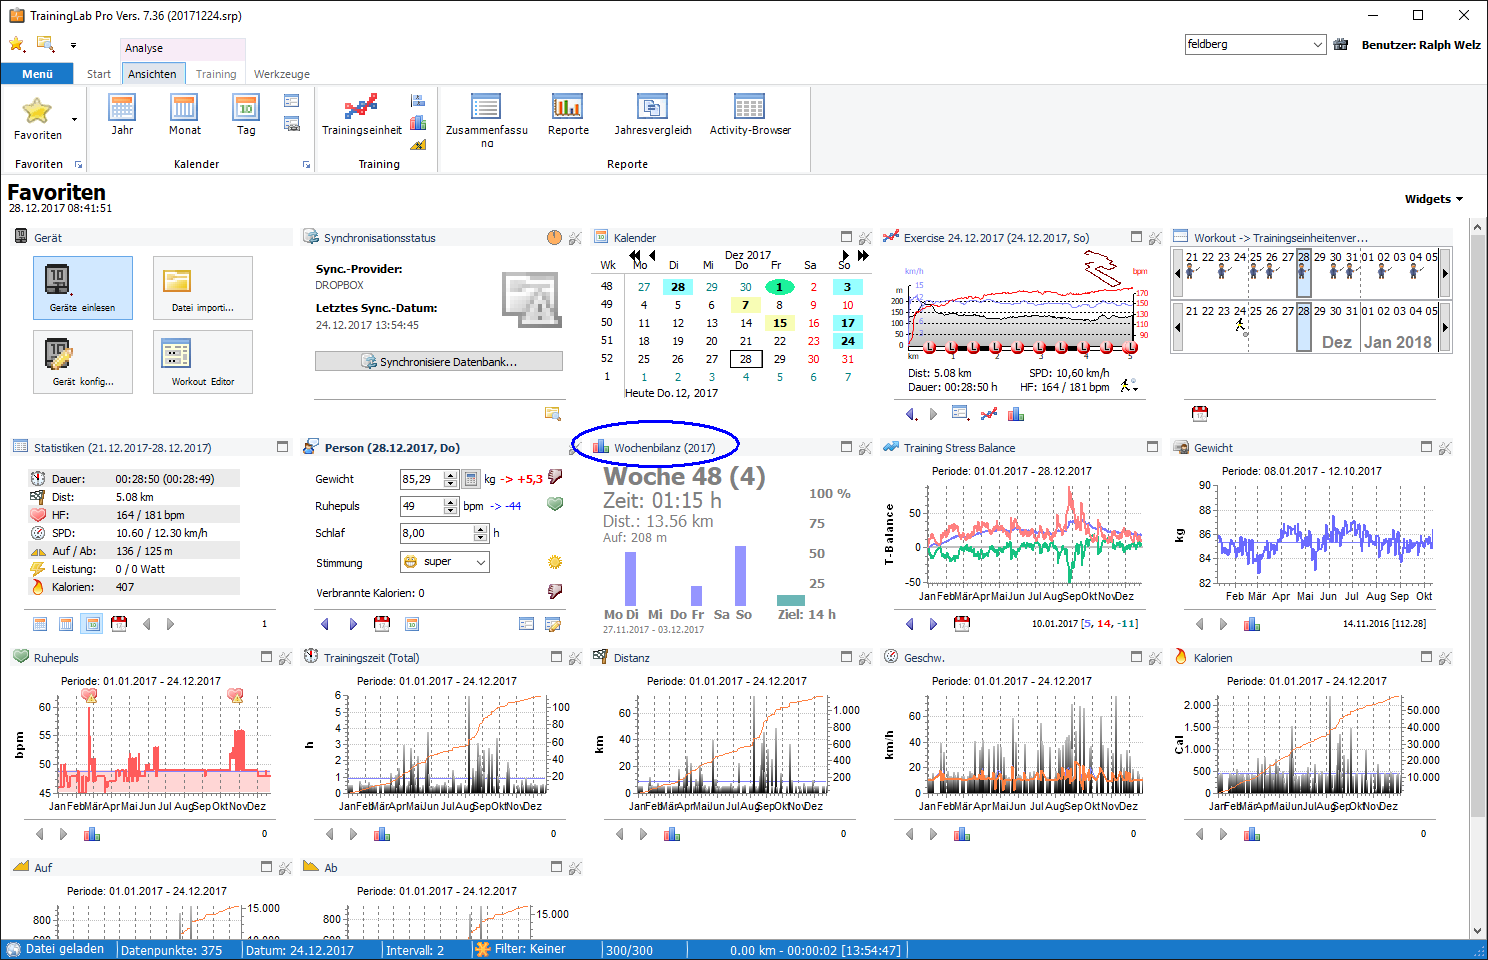The image size is (1488, 960).
Task: Open the Favoriten group dialog launcher
Action: [x=78, y=165]
